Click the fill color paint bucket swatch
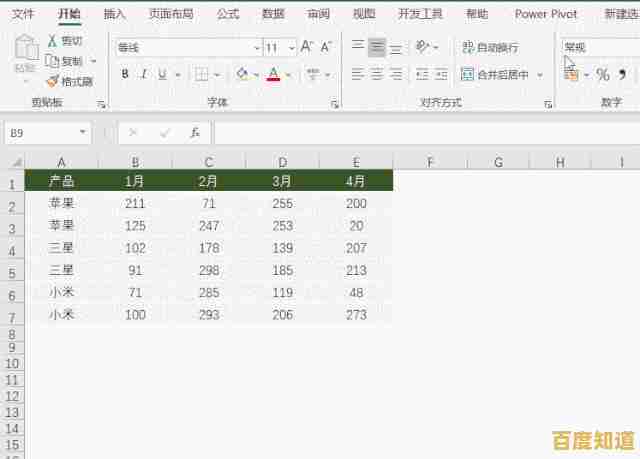640x459 pixels. (241, 74)
